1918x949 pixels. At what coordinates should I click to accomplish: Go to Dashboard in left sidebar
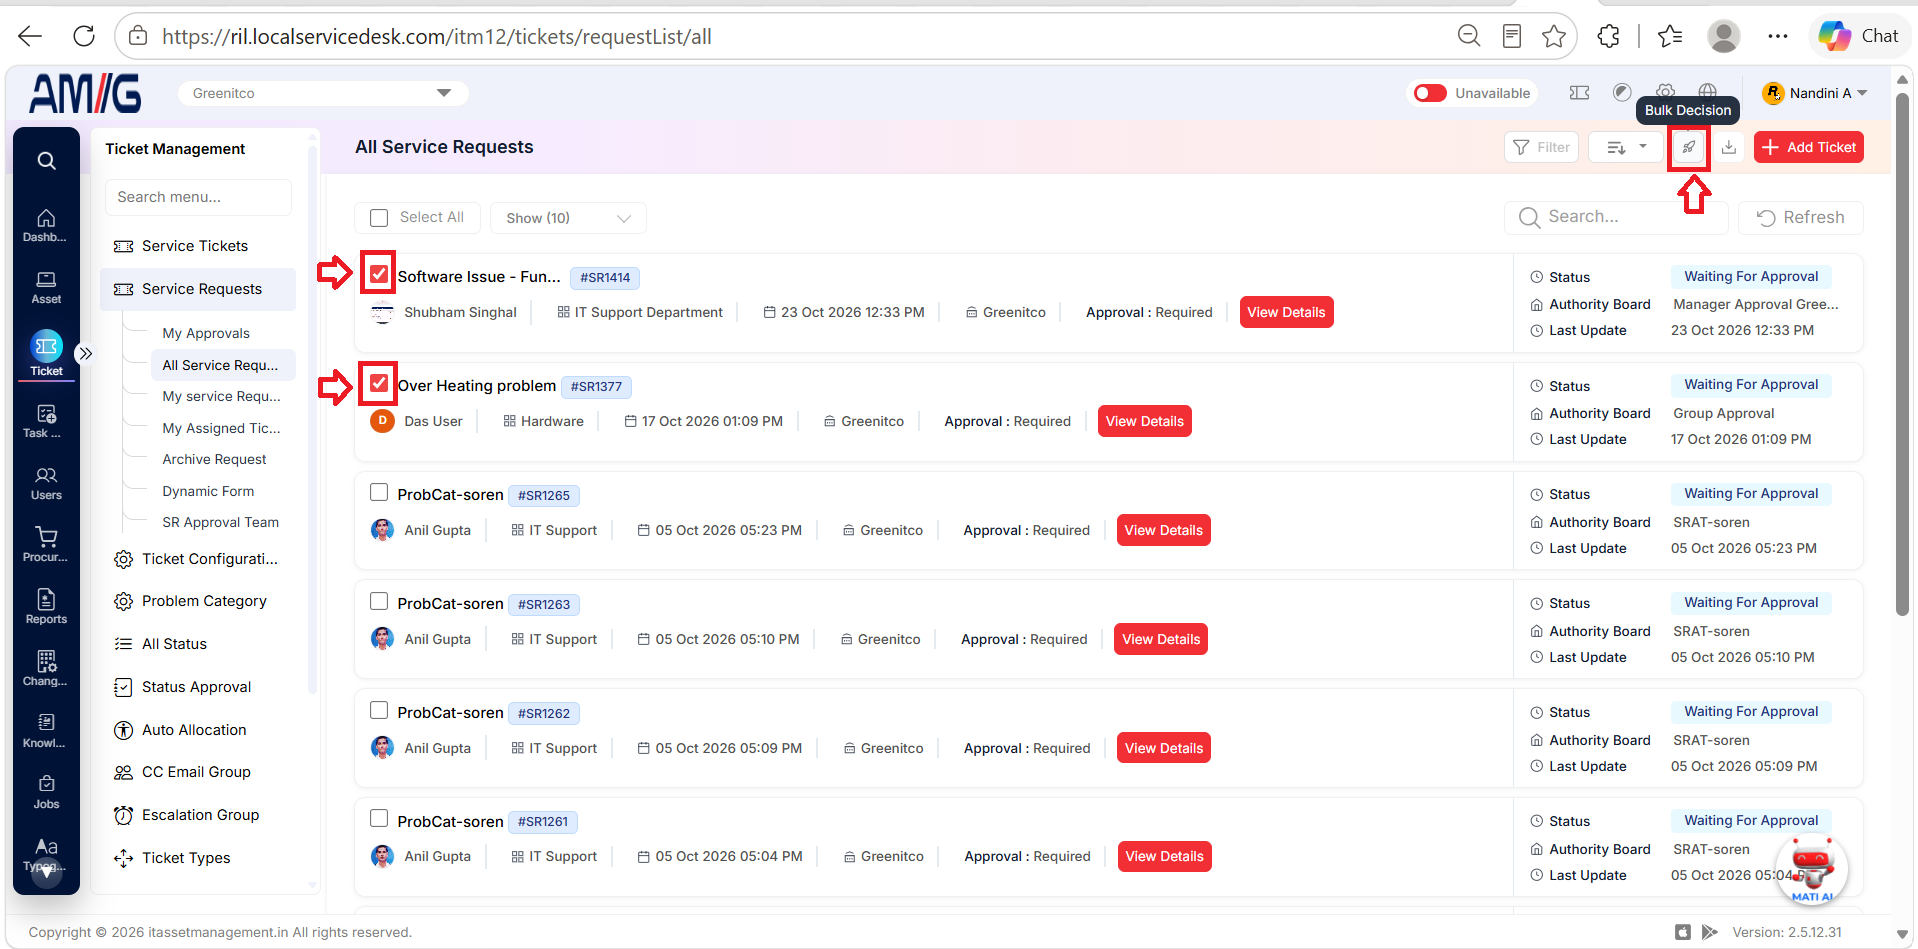click(46, 225)
